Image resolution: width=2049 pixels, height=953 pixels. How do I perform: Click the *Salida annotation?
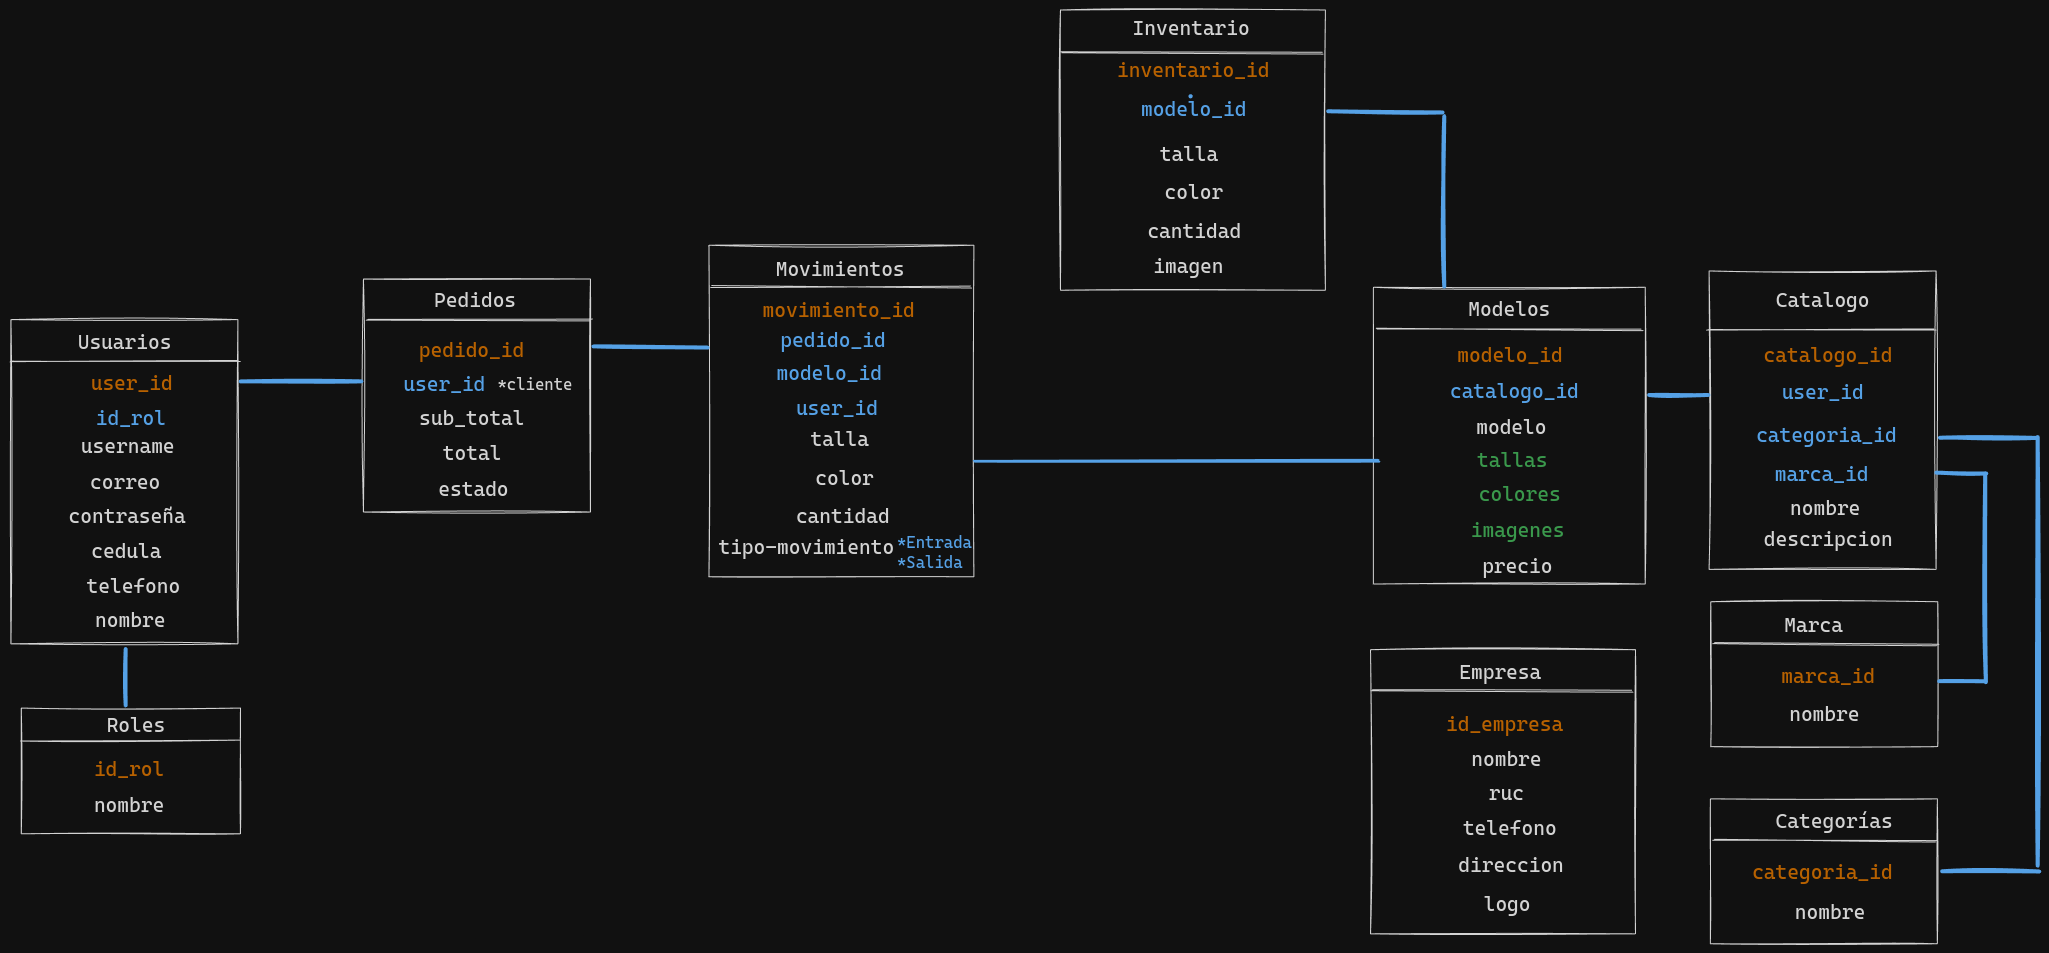click(930, 562)
